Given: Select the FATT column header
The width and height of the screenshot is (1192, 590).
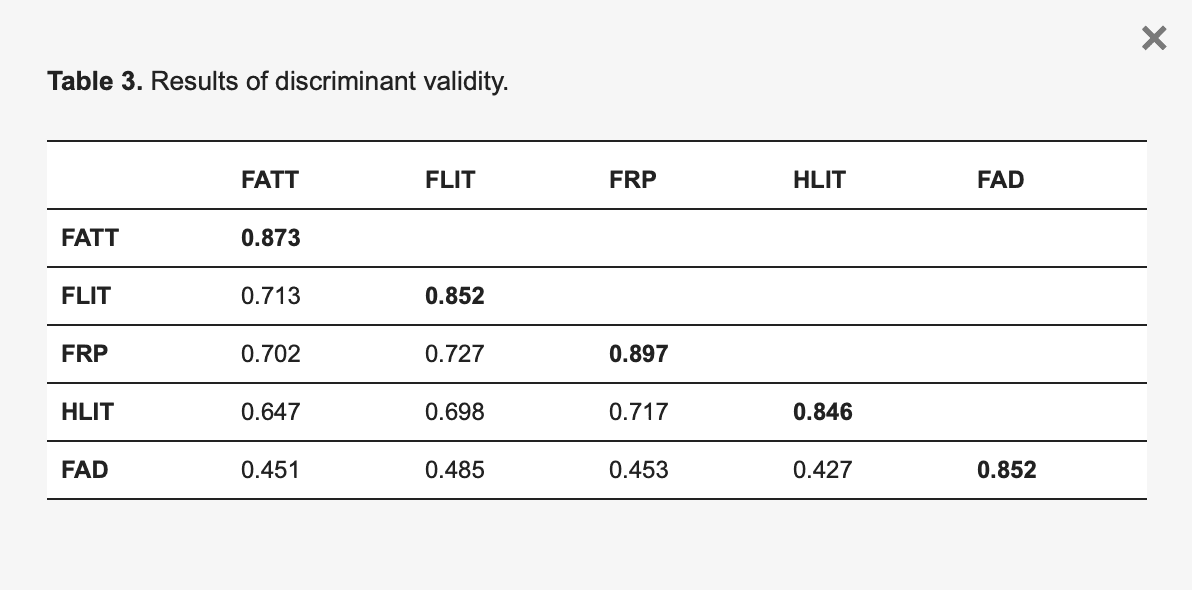Looking at the screenshot, I should 268,180.
